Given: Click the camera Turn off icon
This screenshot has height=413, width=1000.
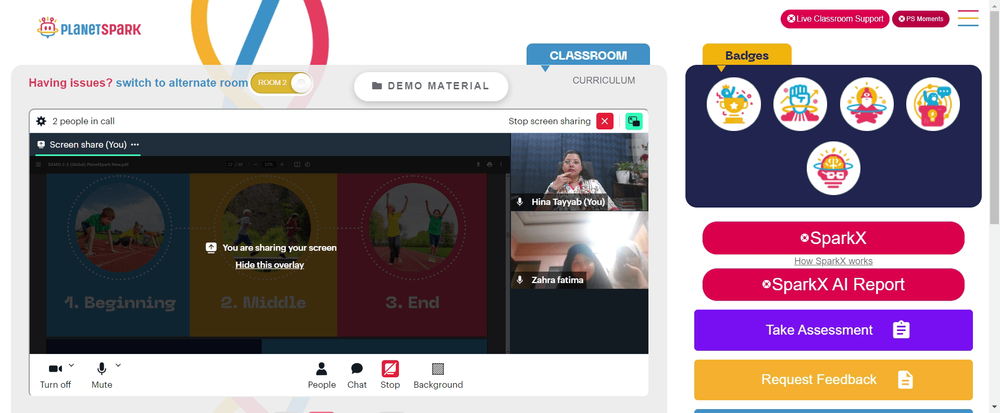Looking at the screenshot, I should [55, 368].
